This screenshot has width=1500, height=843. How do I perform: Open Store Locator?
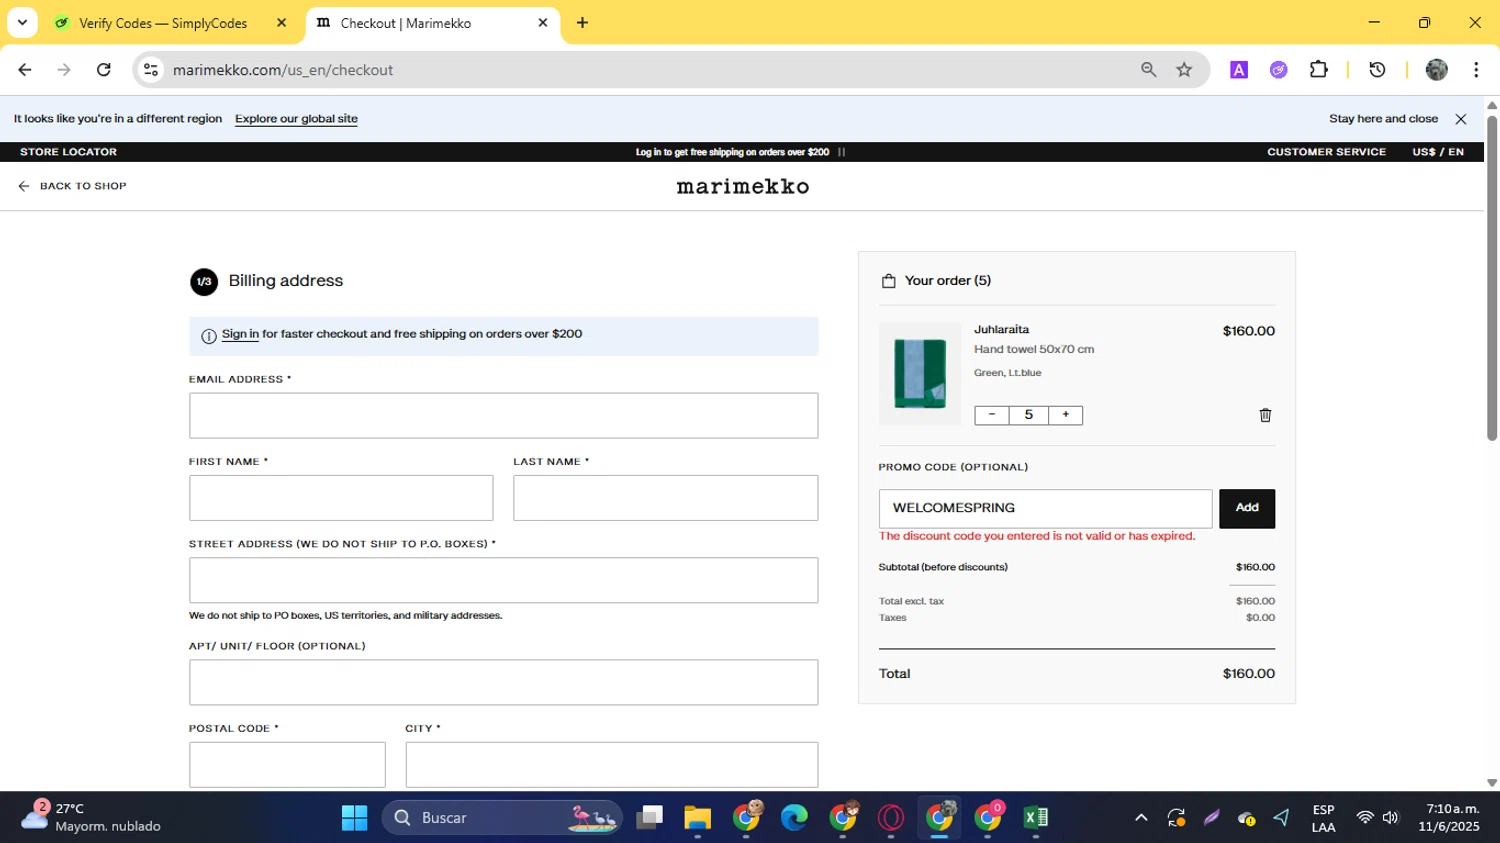(68, 152)
